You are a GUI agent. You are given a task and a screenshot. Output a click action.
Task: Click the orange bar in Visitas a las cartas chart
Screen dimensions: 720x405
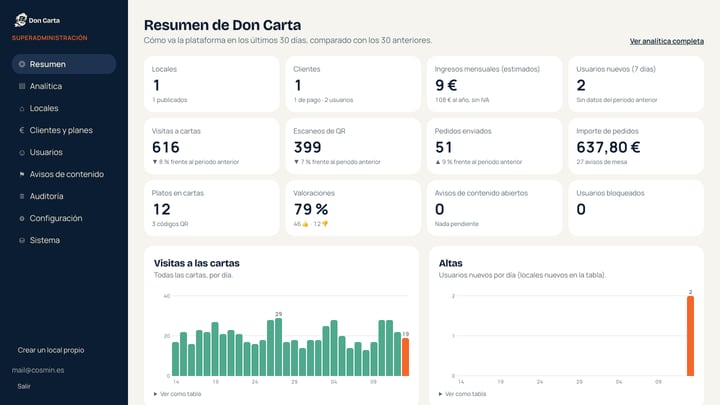(405, 357)
